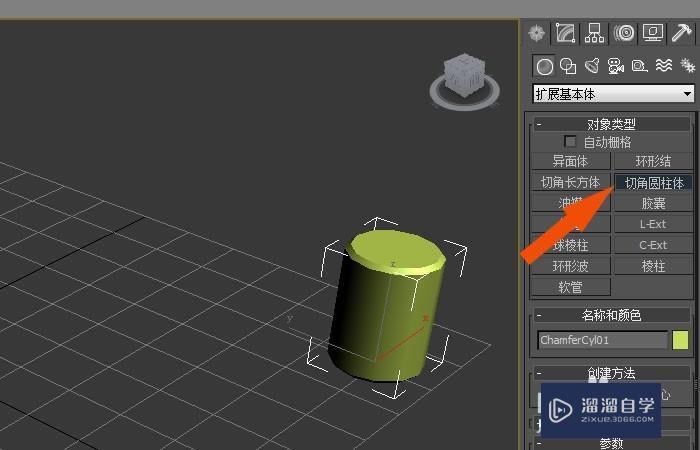Open the object color swatch
Screen dimensions: 700x450
(x=680, y=340)
